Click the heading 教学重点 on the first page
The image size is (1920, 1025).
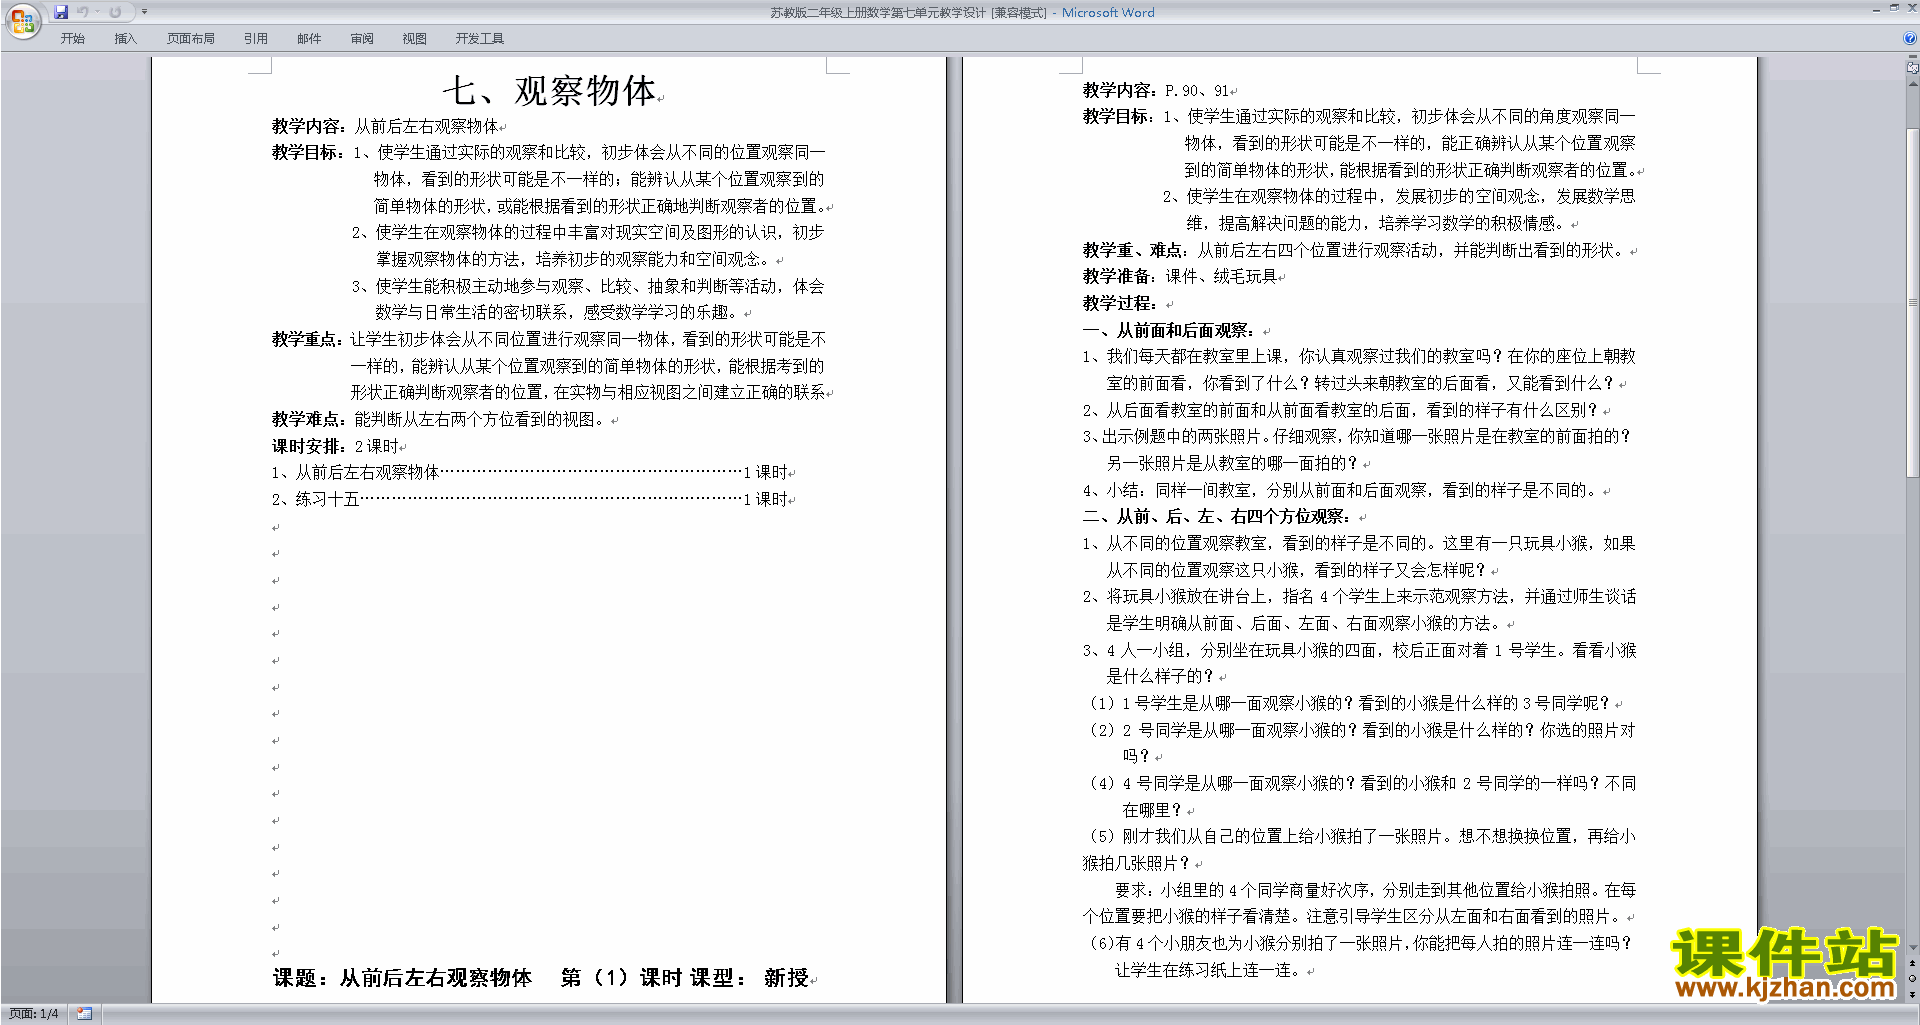click(x=307, y=340)
